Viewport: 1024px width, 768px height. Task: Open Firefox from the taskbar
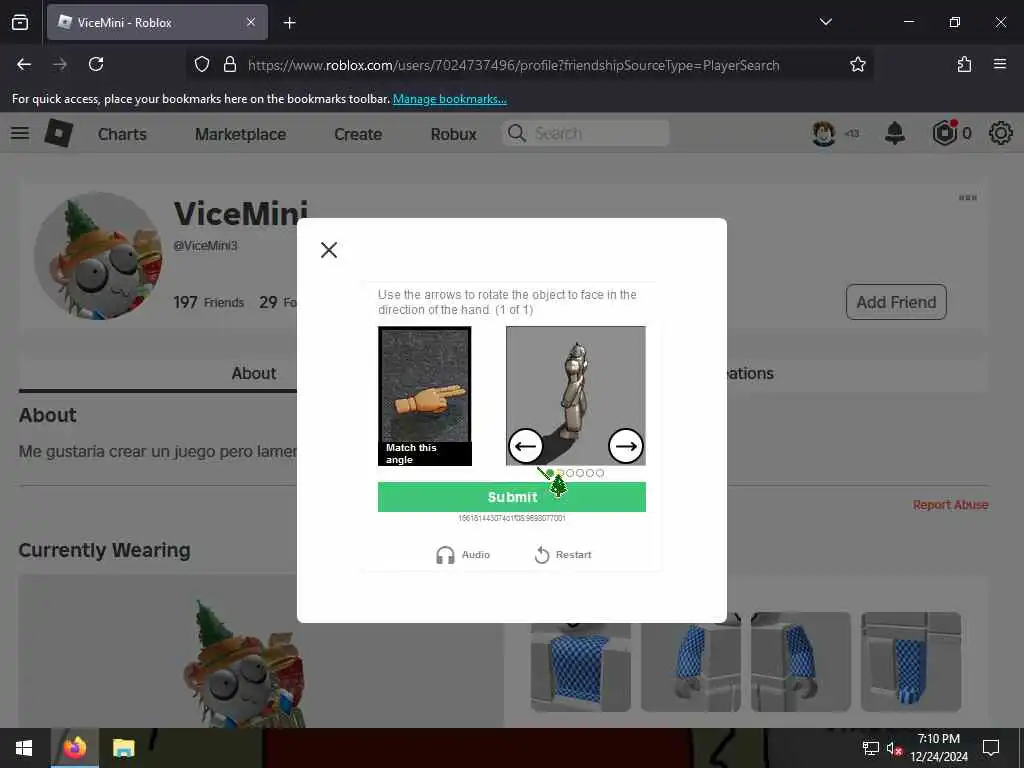(x=74, y=748)
